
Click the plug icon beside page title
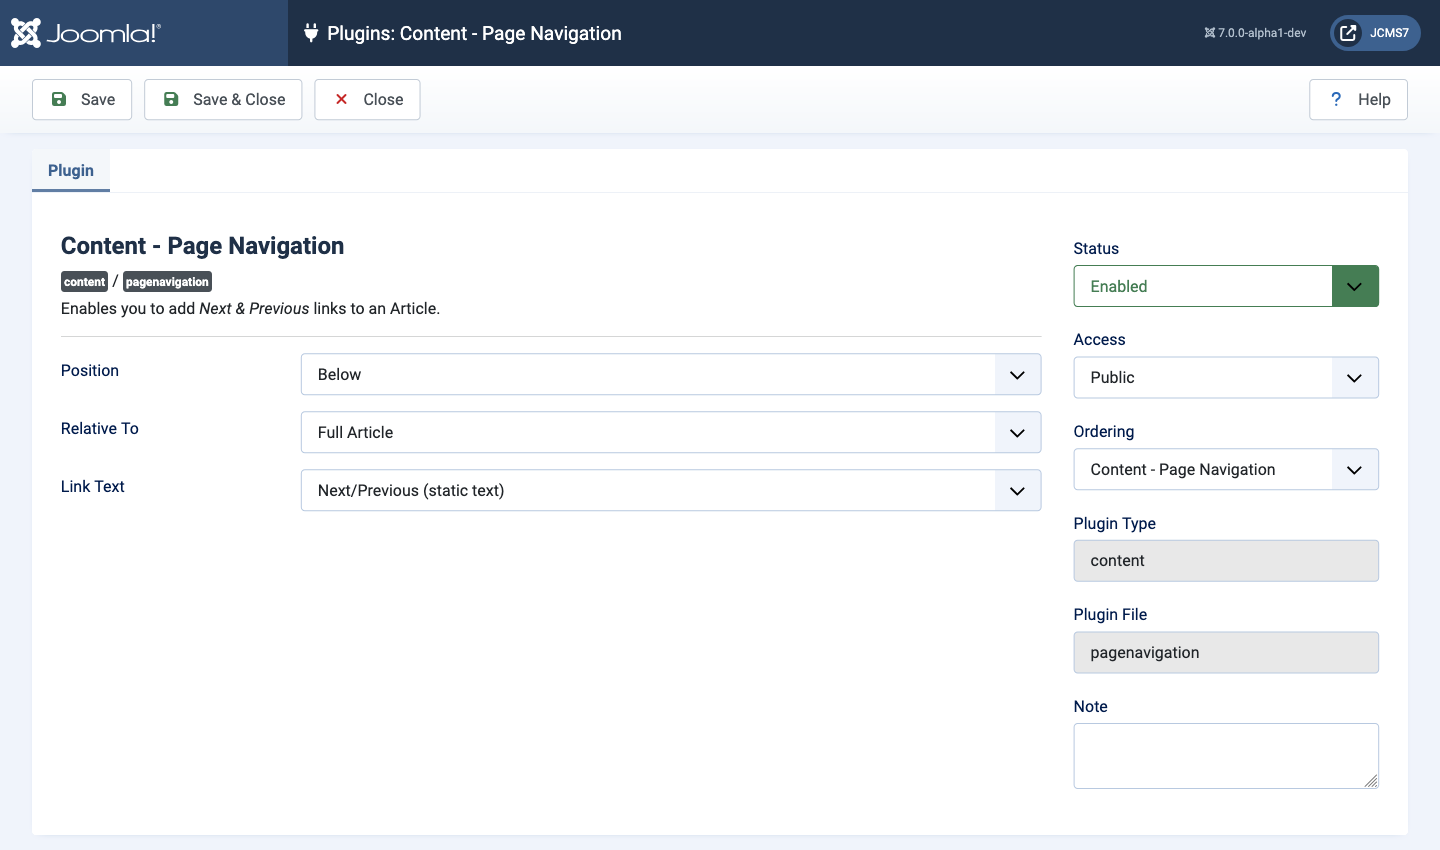click(311, 33)
